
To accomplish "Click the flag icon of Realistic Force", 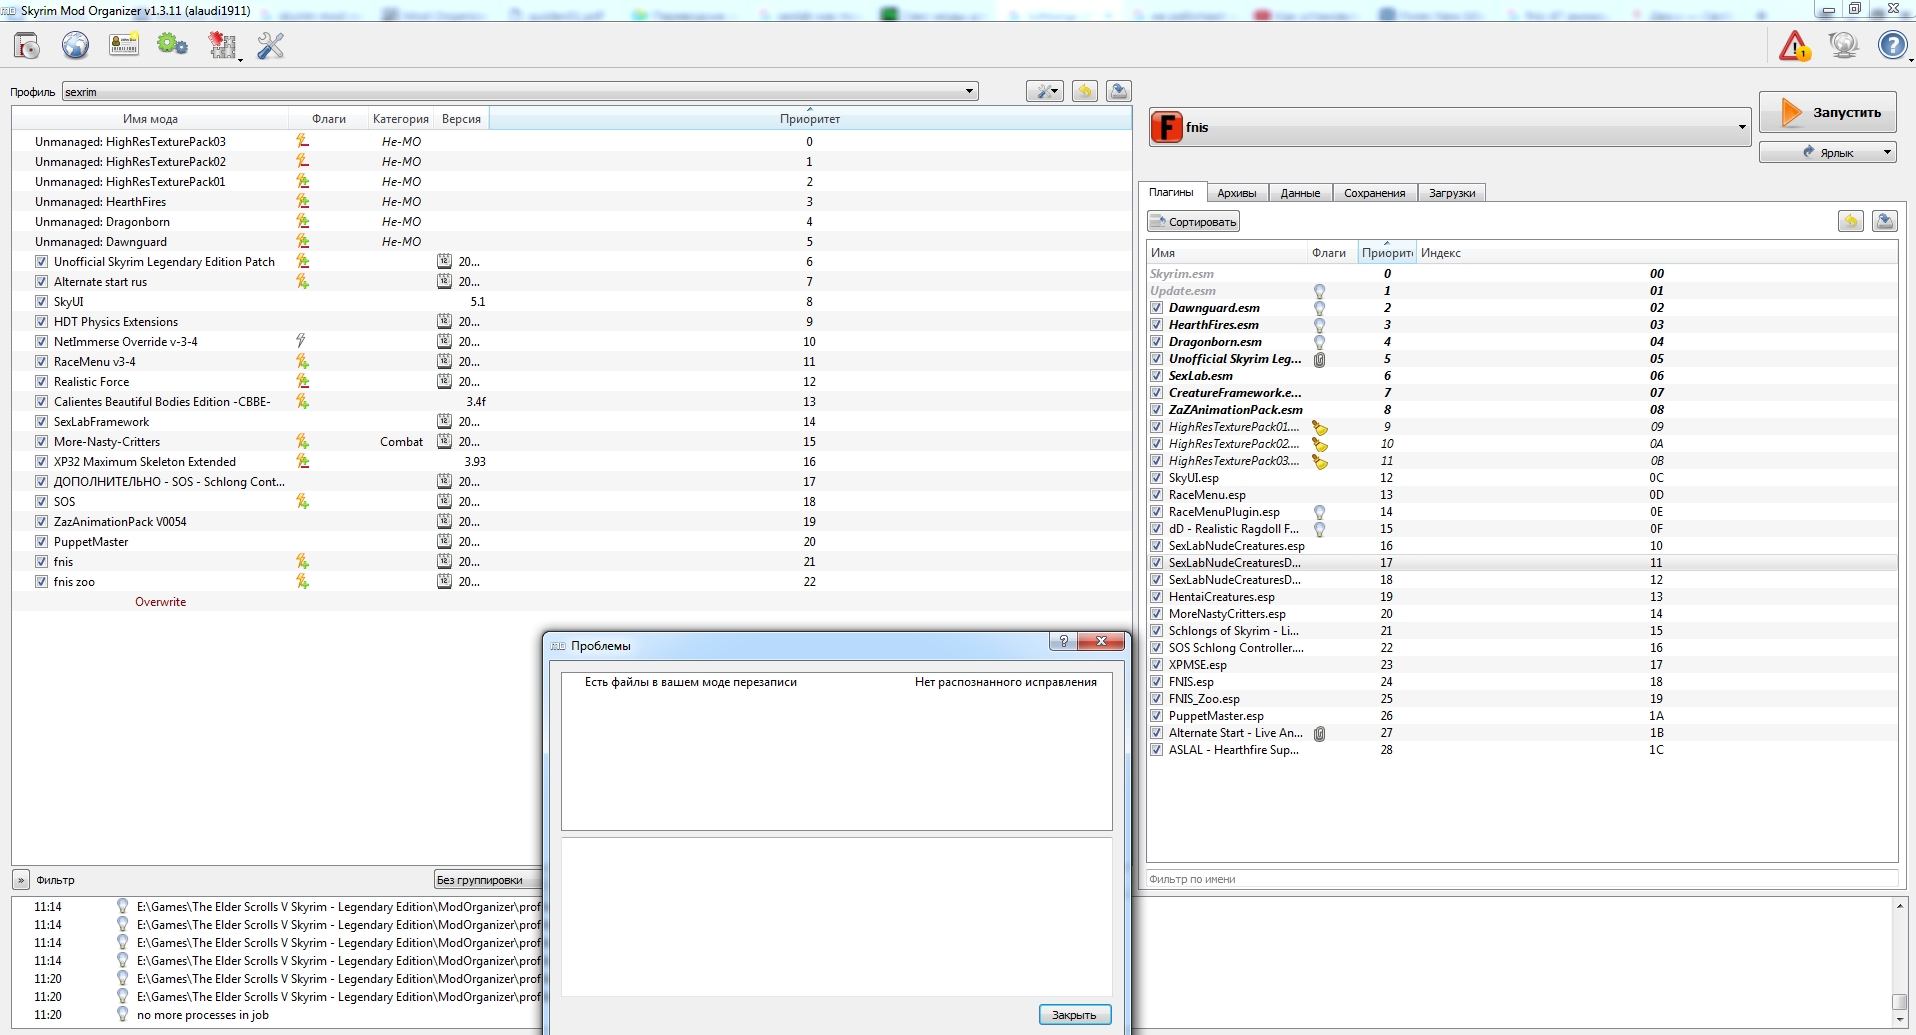I will click(302, 381).
